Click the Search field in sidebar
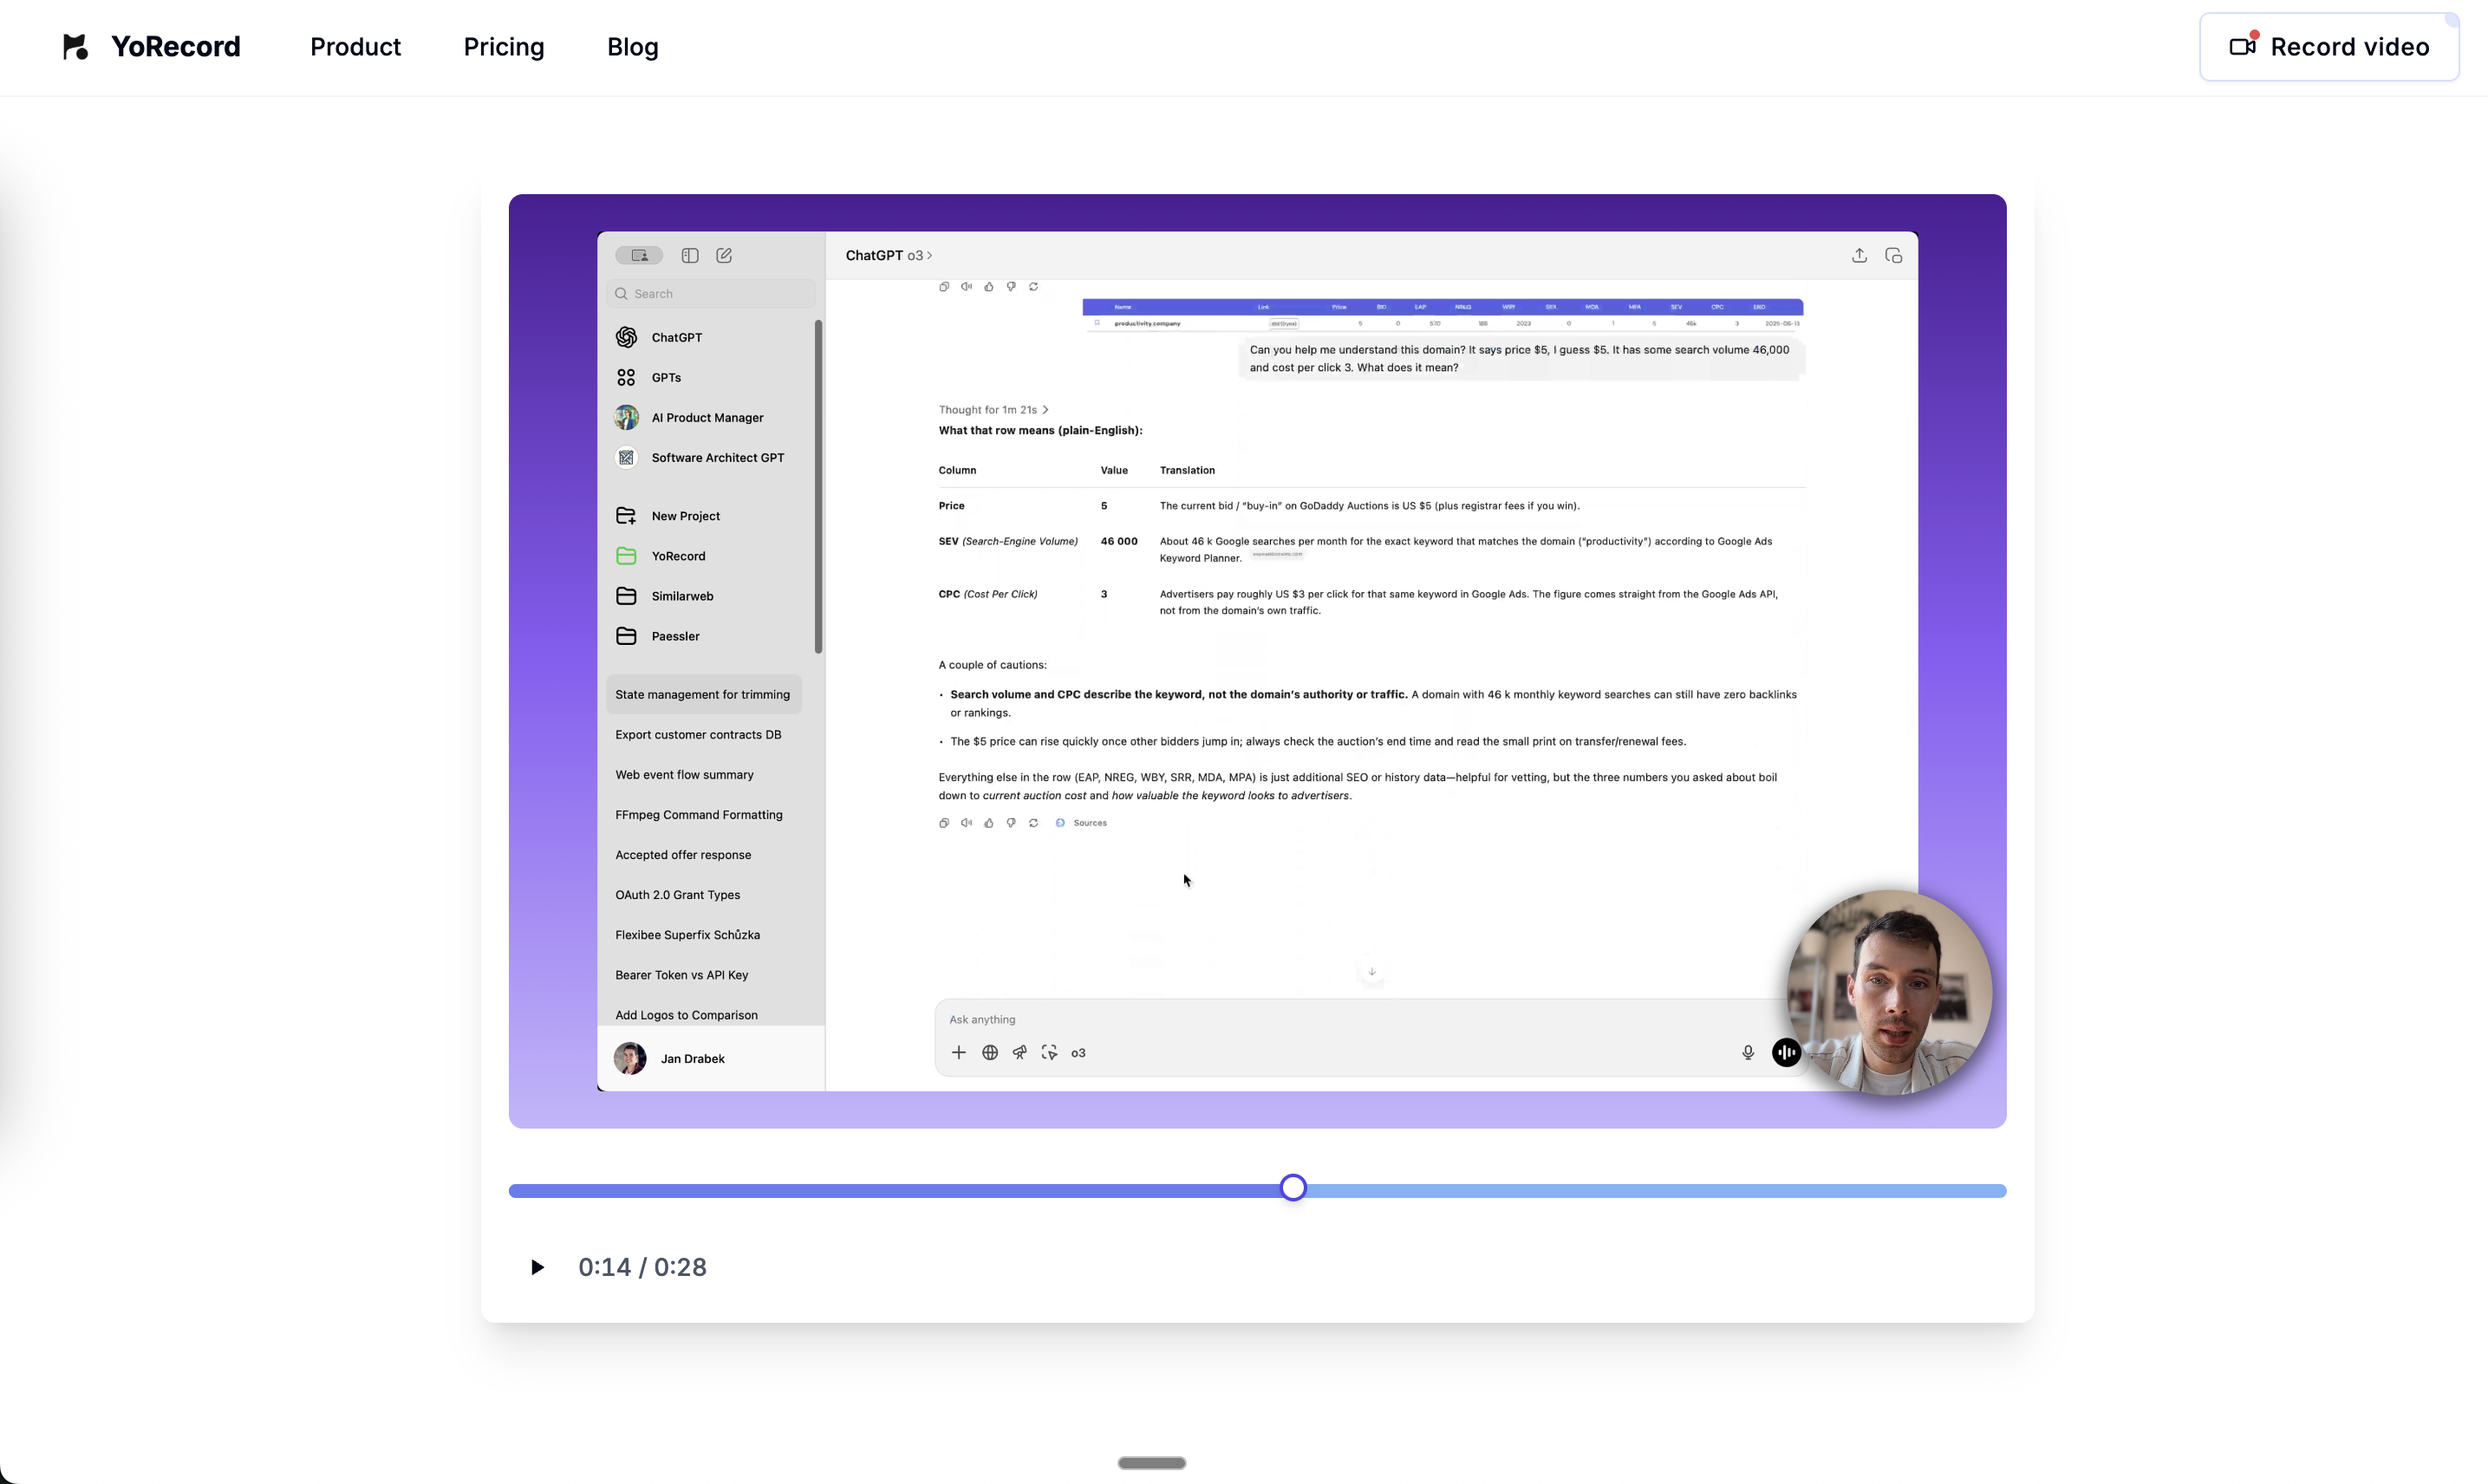 coord(711,294)
